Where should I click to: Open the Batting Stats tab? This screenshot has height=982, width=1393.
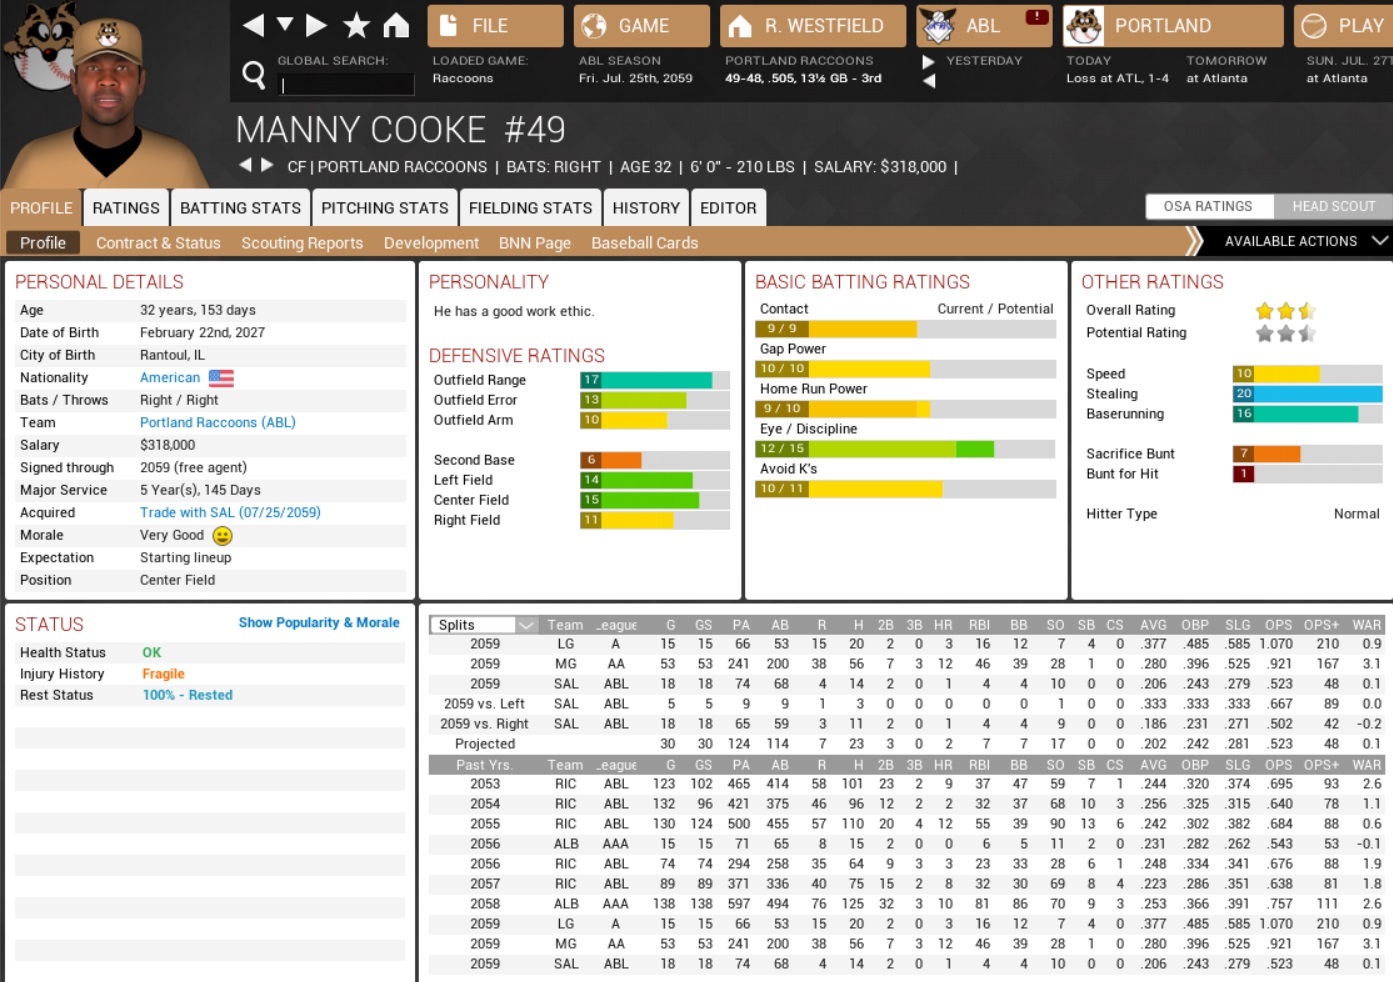240,208
